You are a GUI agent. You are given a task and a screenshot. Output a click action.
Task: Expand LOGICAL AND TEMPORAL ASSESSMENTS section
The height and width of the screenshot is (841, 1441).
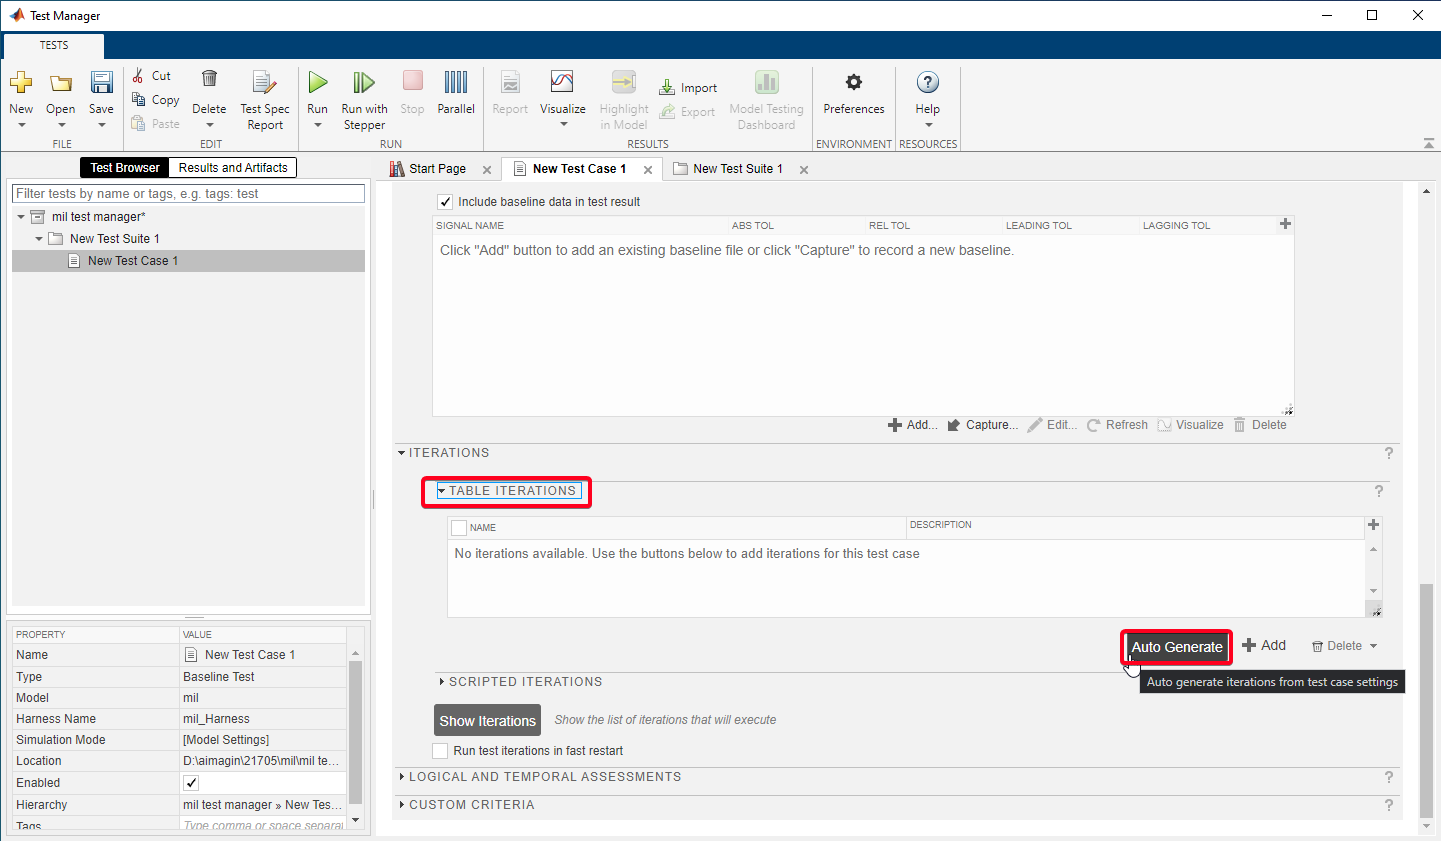point(402,777)
